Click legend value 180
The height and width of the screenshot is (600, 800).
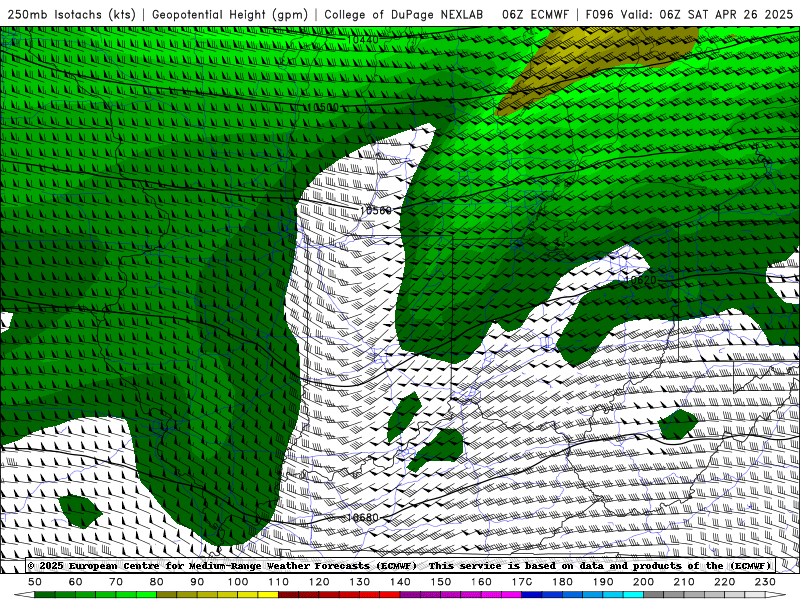[x=562, y=582]
